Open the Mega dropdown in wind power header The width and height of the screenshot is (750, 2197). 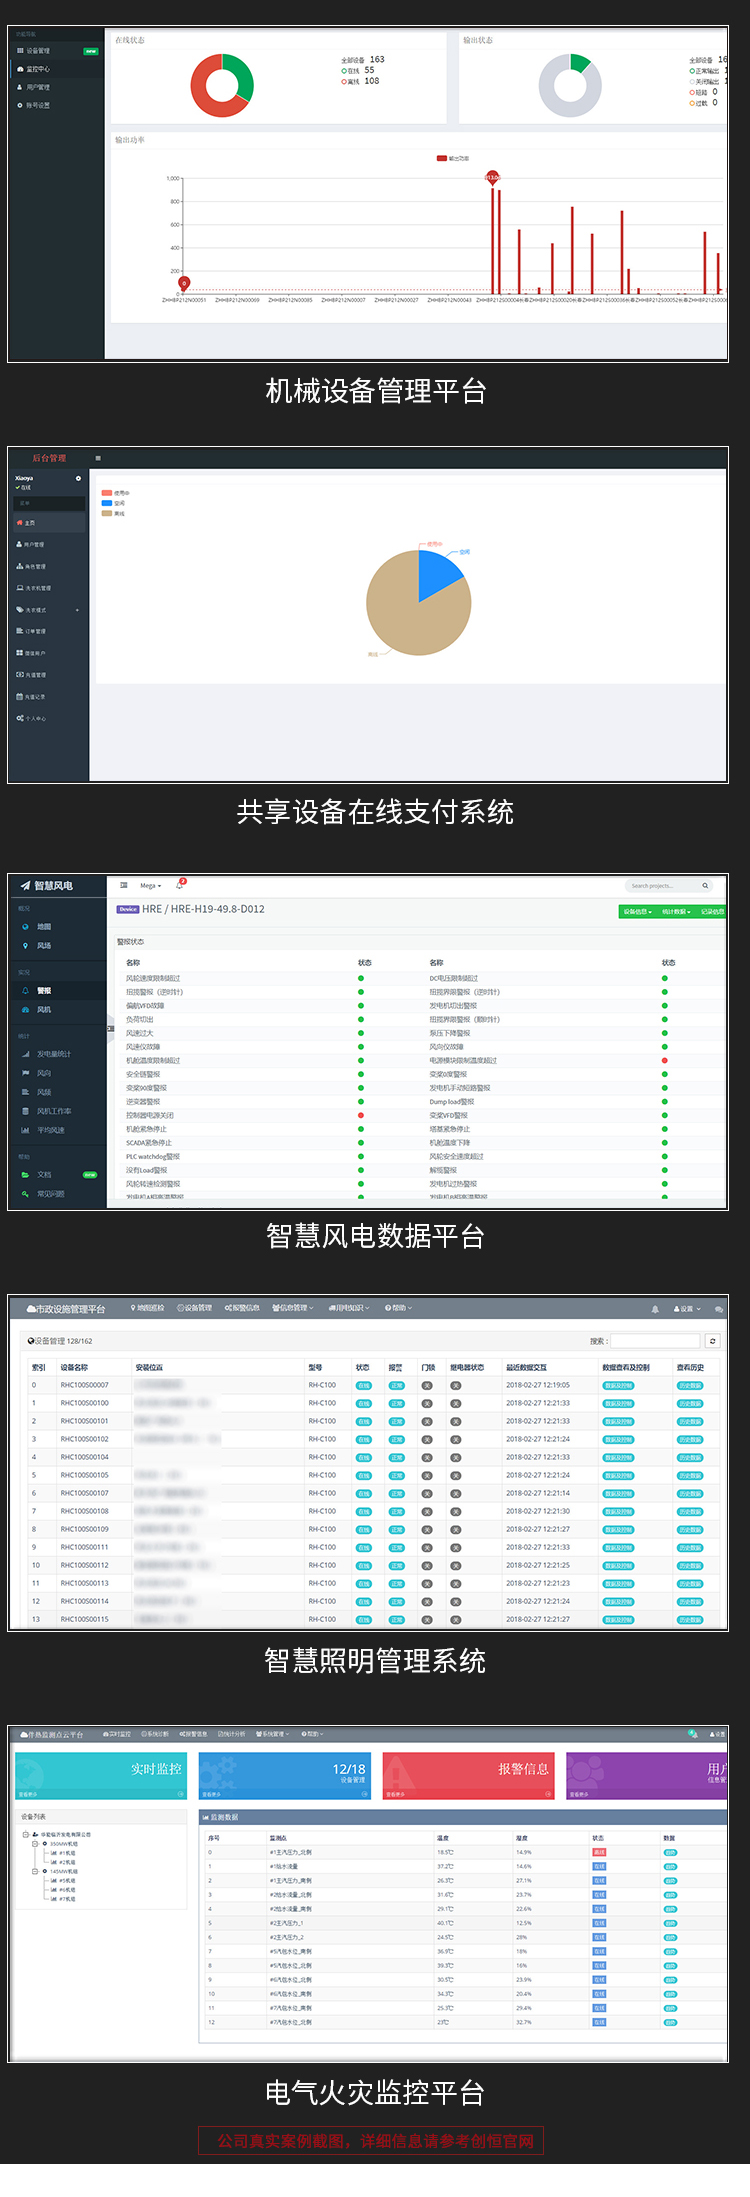pos(150,885)
